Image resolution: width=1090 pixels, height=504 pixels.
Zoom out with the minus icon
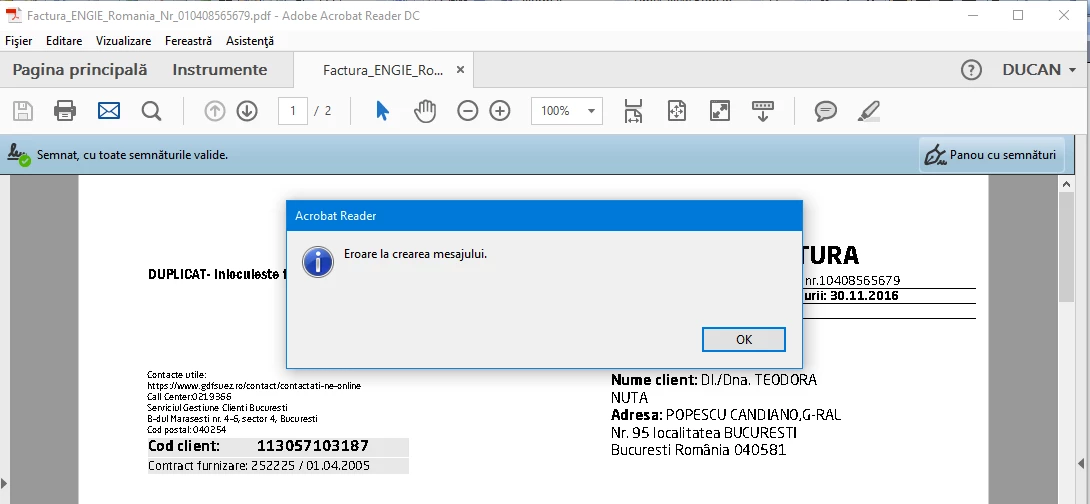pyautogui.click(x=467, y=111)
